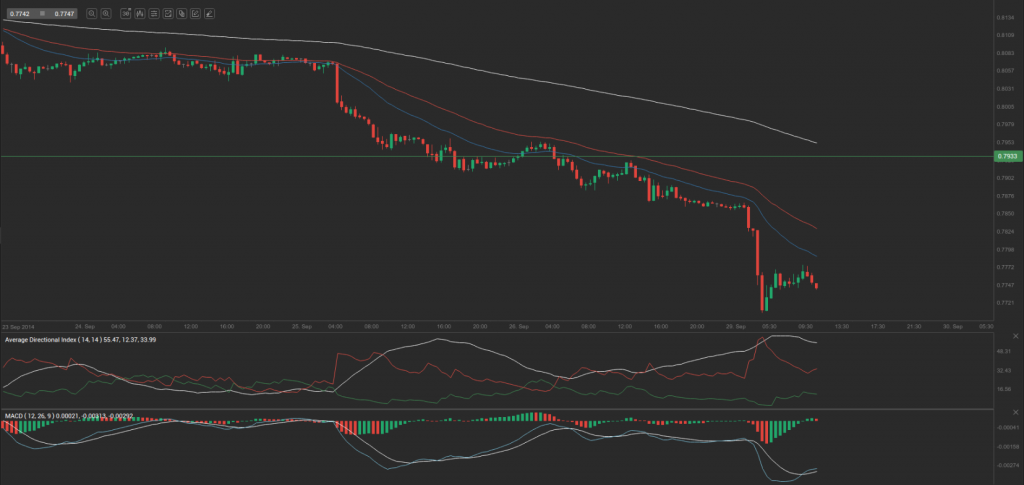The height and width of the screenshot is (485, 1024).
Task: Click the 23 Sep 2014 date label
Action: 16,326
